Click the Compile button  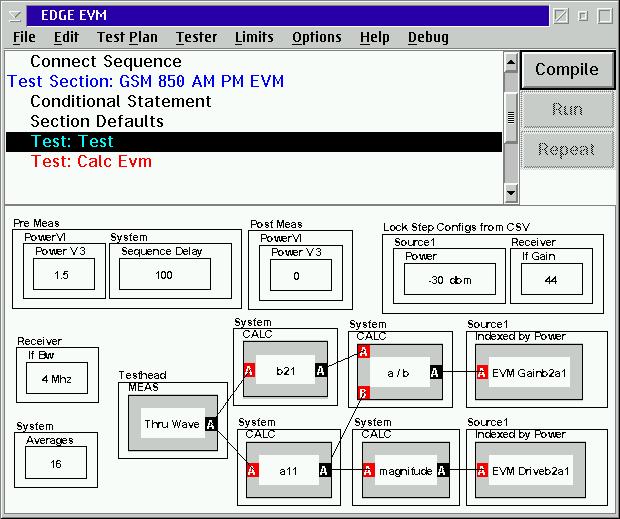coord(567,70)
